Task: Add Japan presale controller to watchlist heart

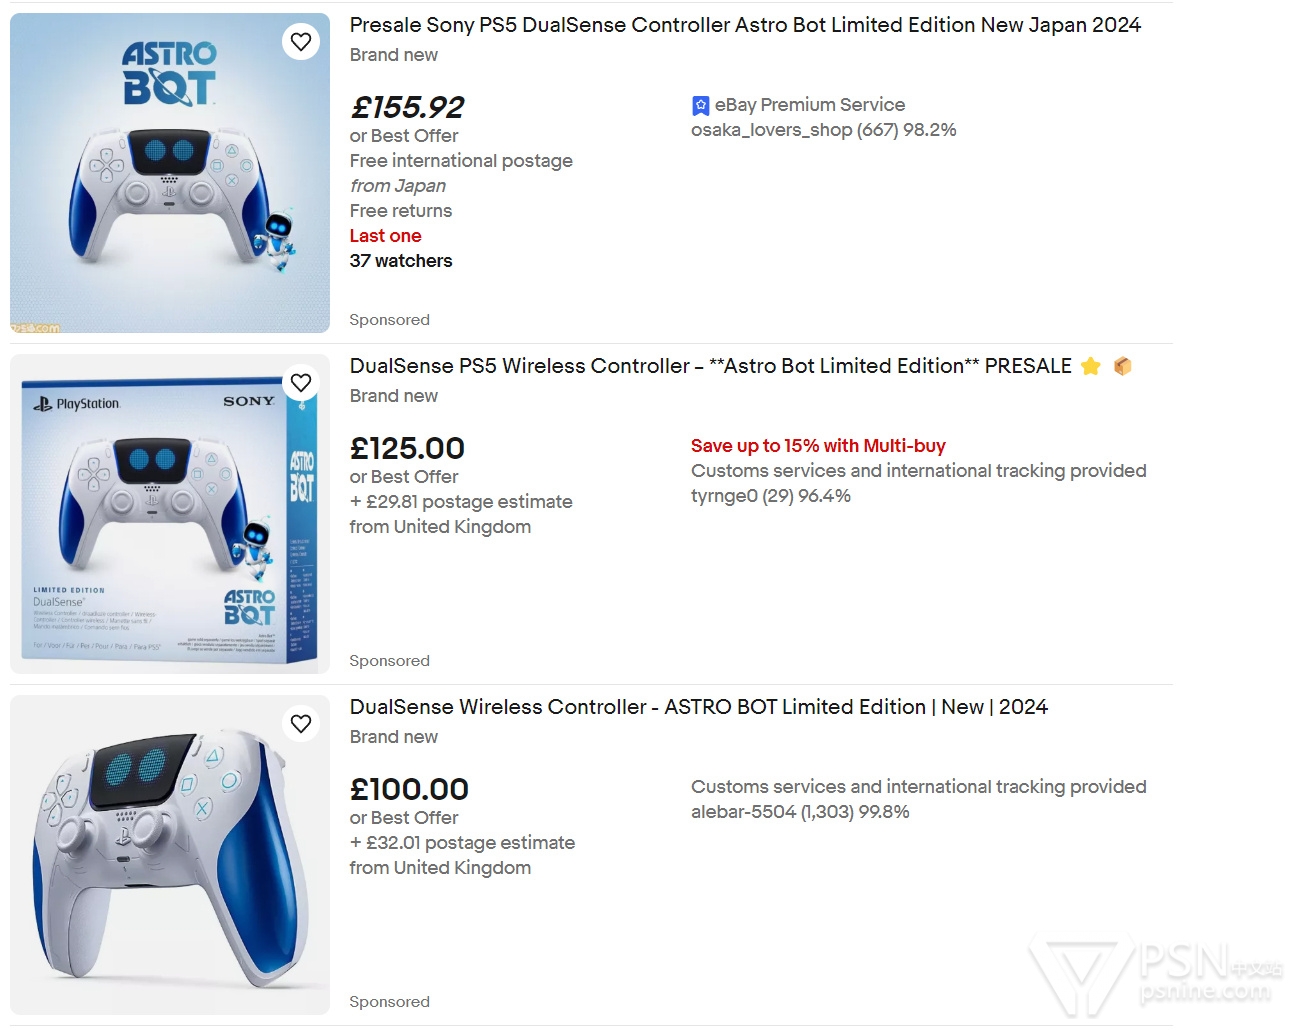Action: 301,41
